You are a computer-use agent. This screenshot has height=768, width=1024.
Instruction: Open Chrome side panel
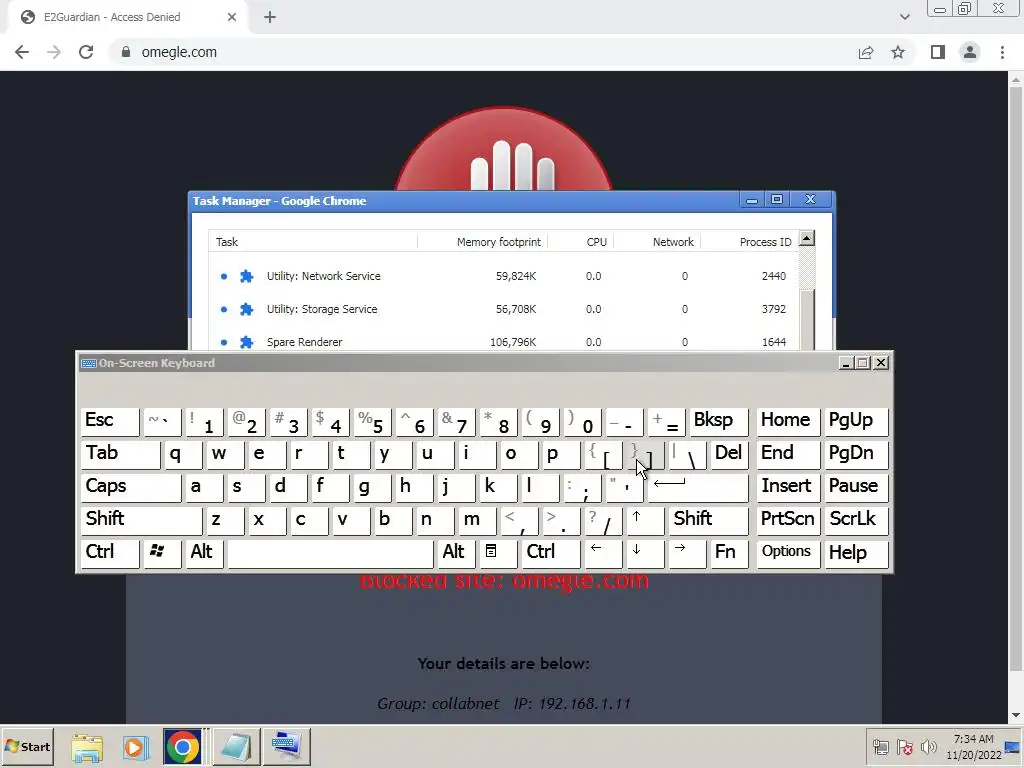coord(938,52)
